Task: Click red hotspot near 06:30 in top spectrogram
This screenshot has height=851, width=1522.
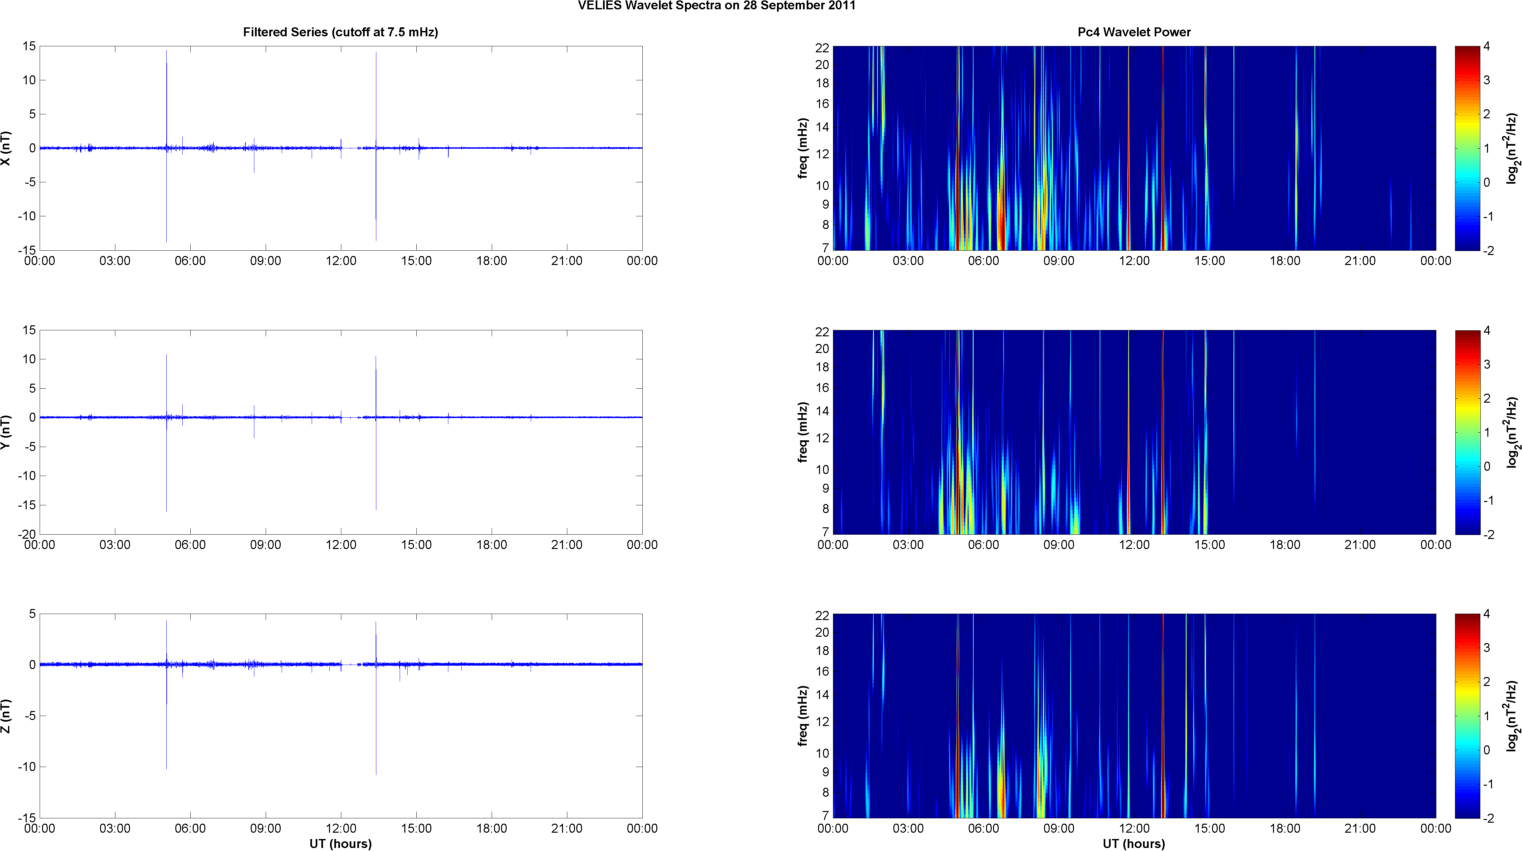Action: click(x=1001, y=225)
